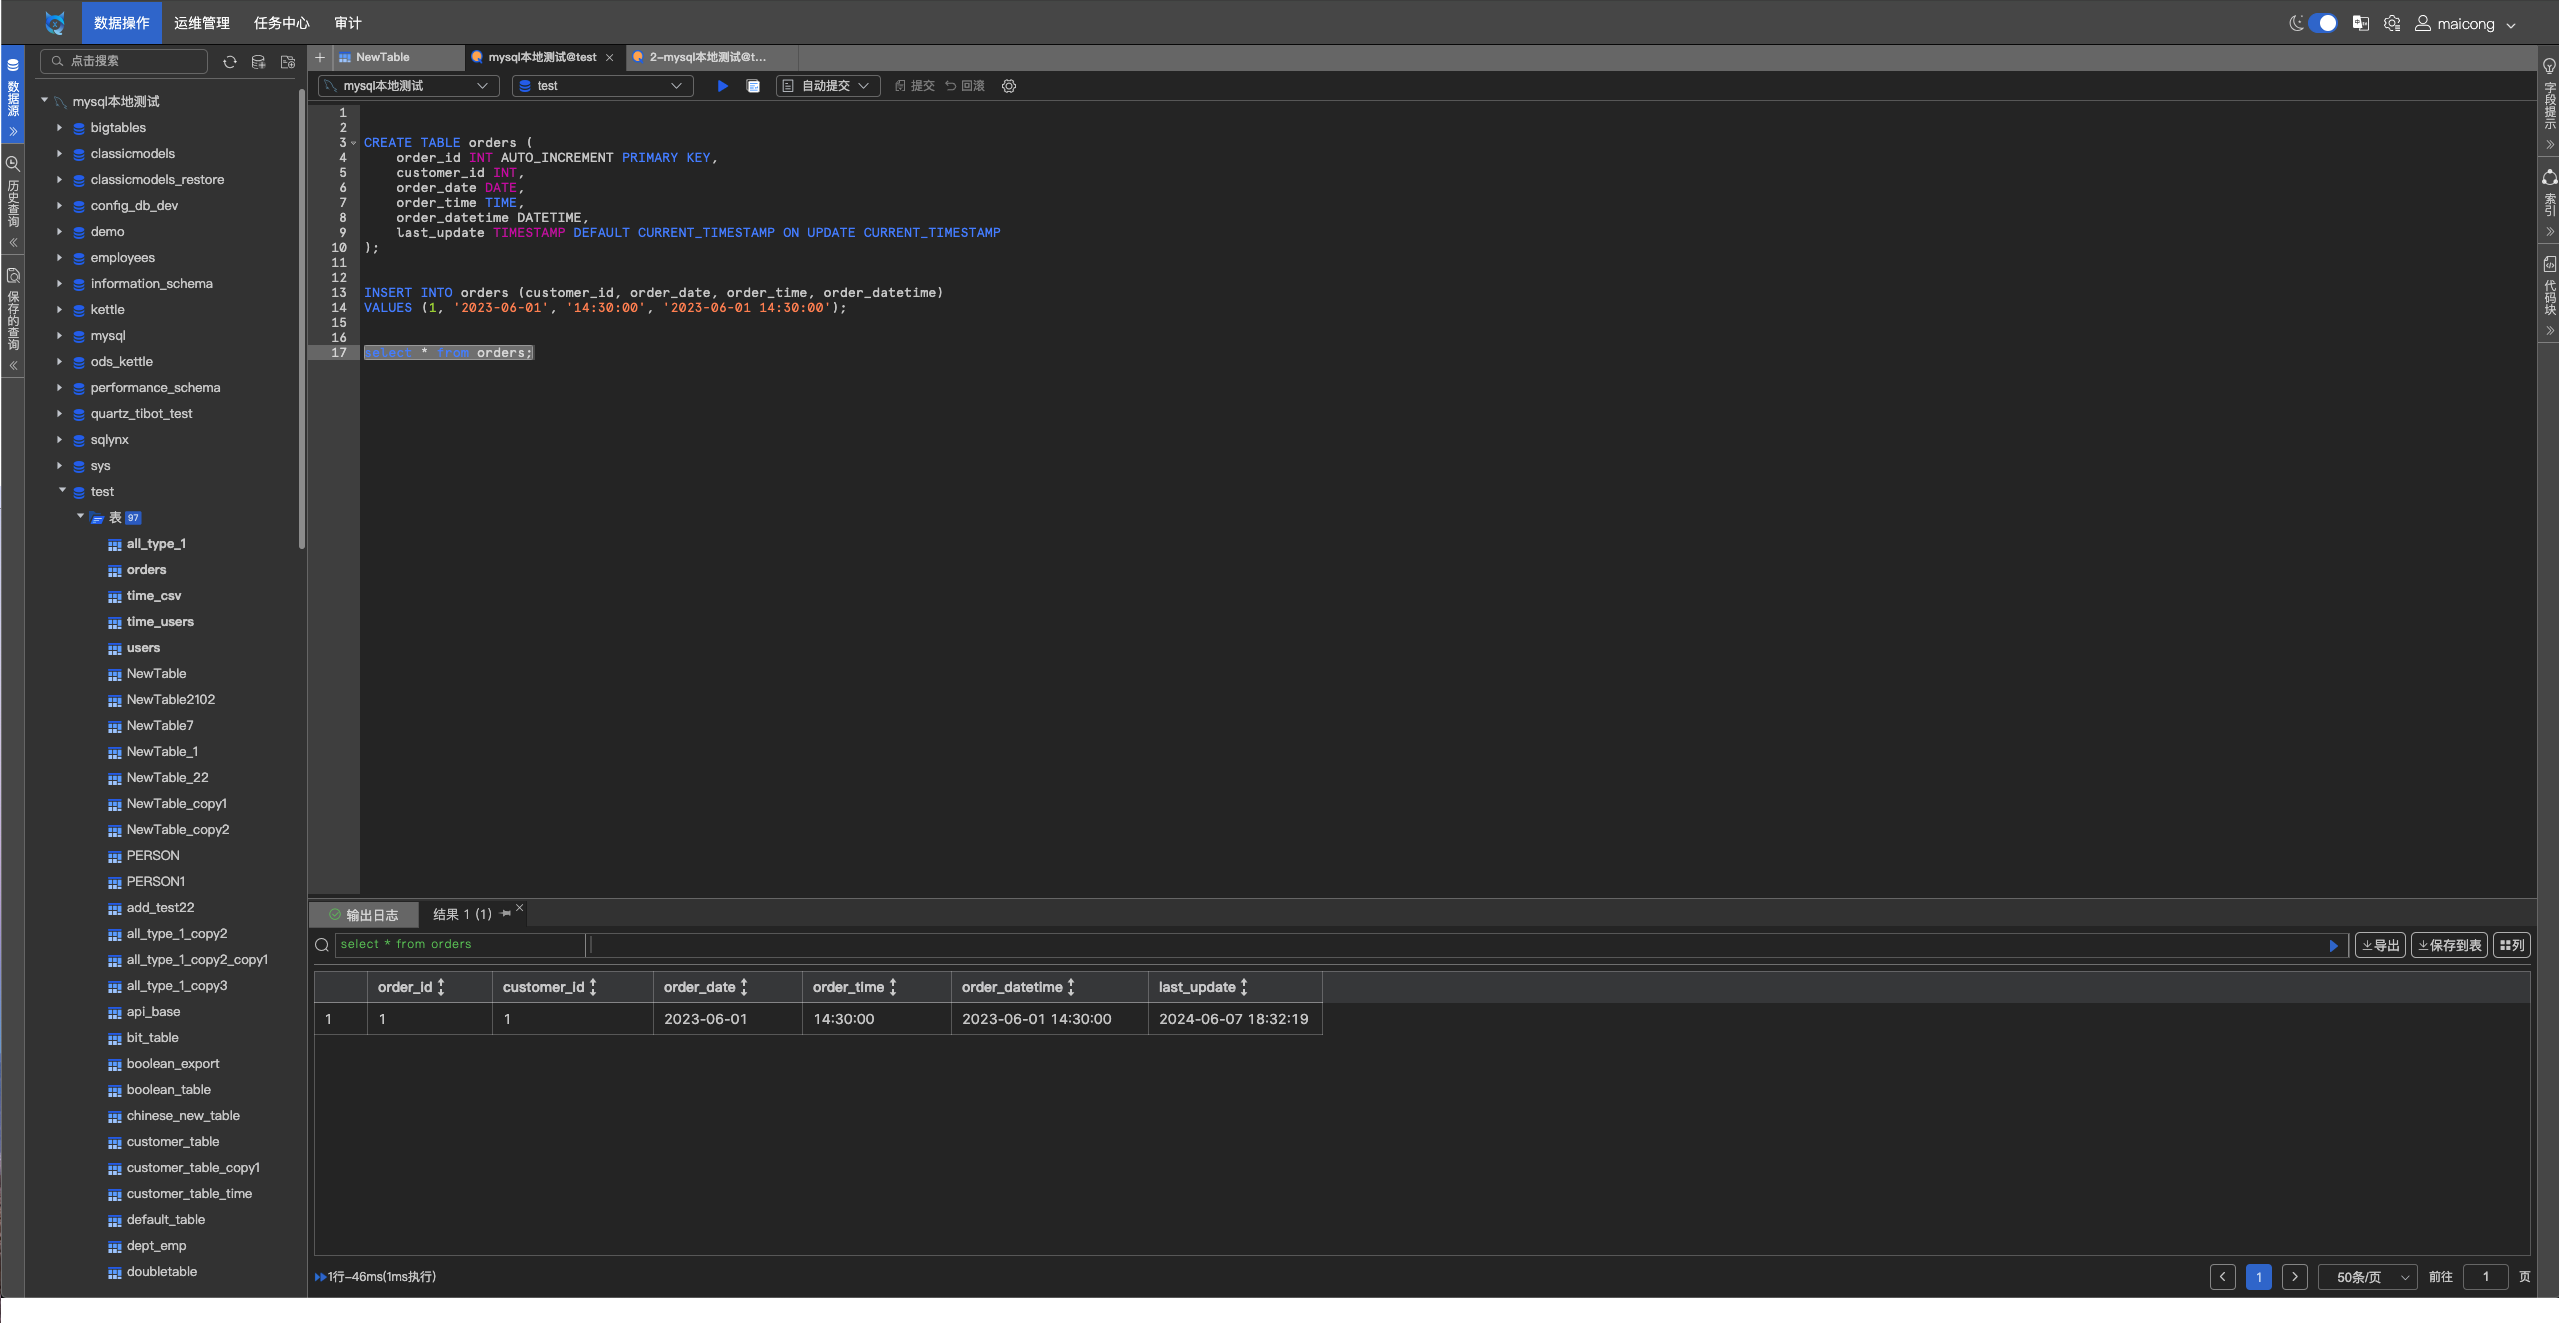The height and width of the screenshot is (1323, 2559).
Task: Open the maicong user menu
Action: 2464,23
